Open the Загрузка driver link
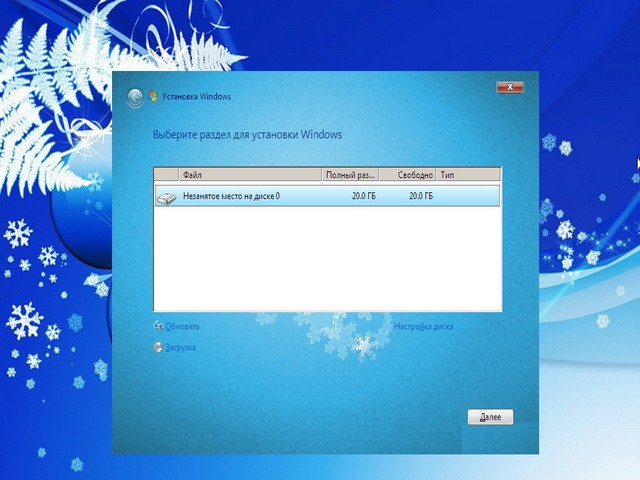Viewport: 640px width, 480px height. point(180,348)
